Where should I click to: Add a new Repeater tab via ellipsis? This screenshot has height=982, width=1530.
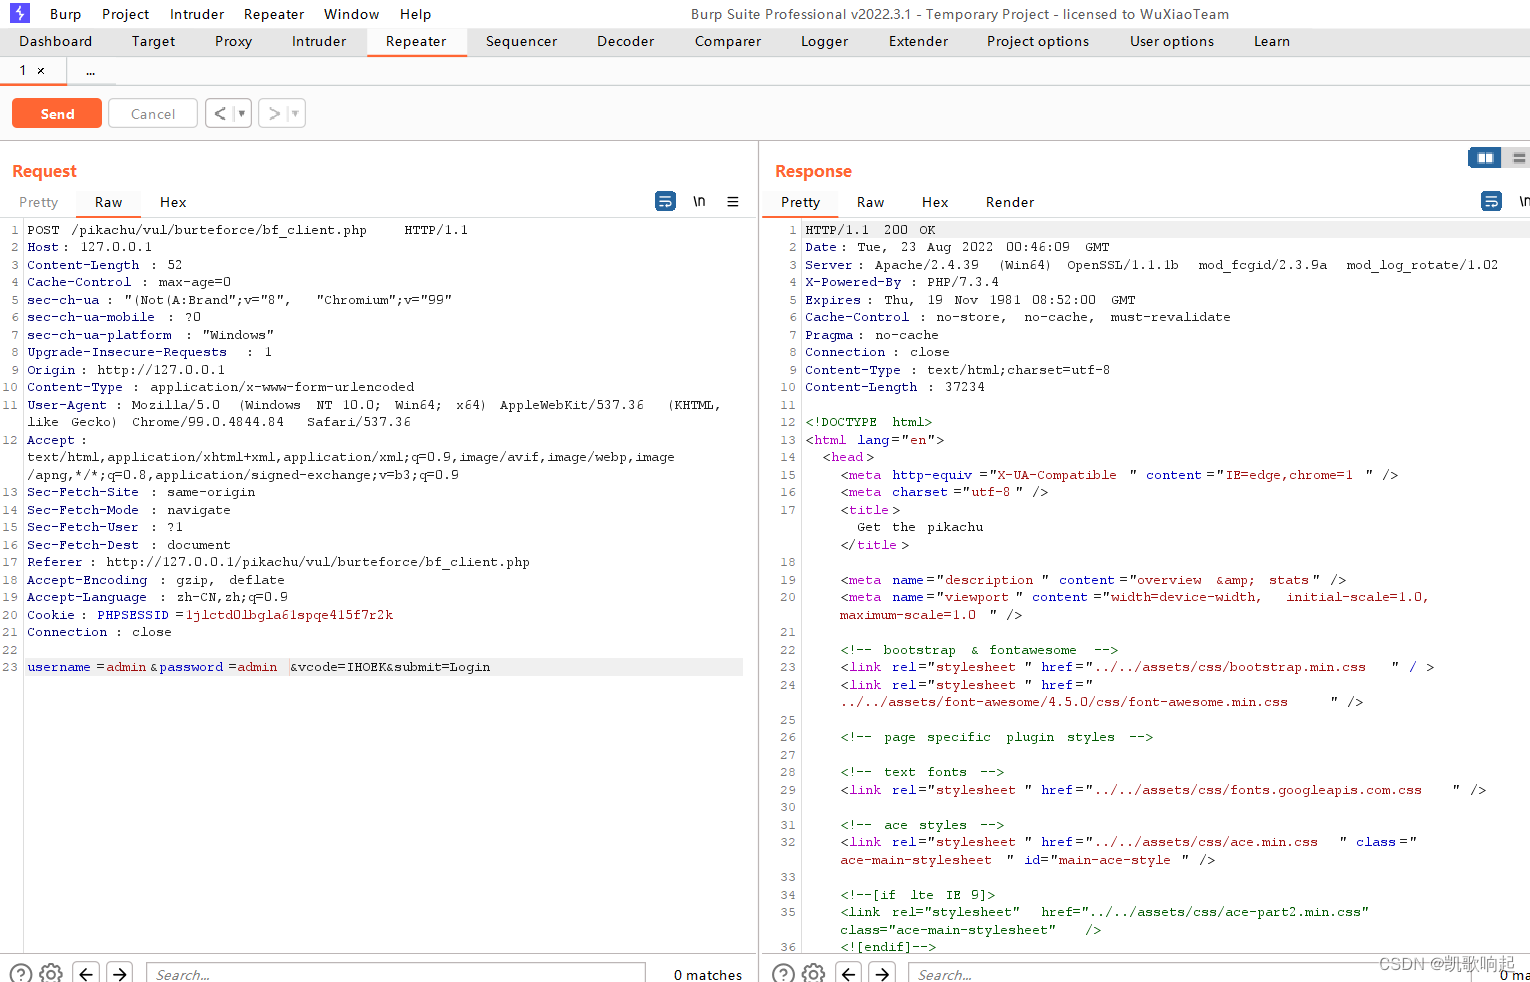[90, 71]
